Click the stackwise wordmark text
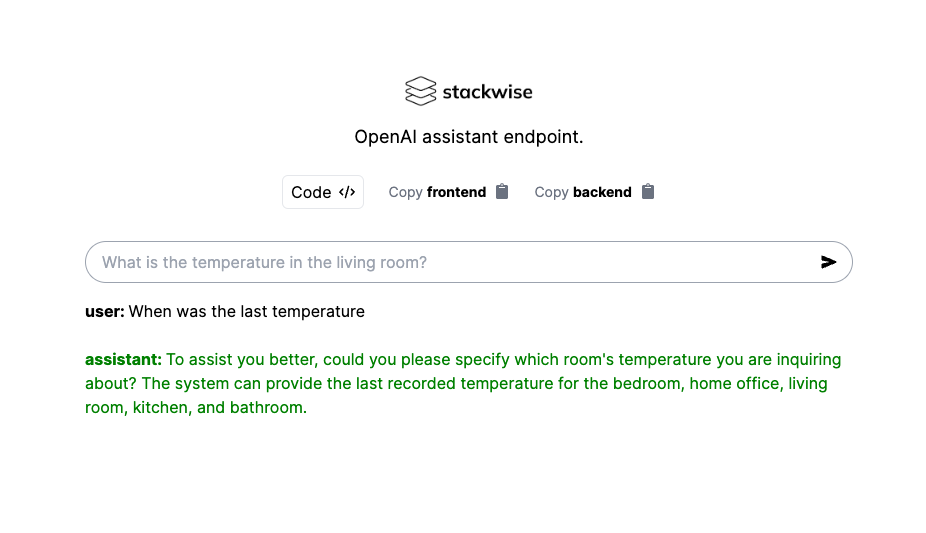The width and height of the screenshot is (926, 533). (487, 92)
